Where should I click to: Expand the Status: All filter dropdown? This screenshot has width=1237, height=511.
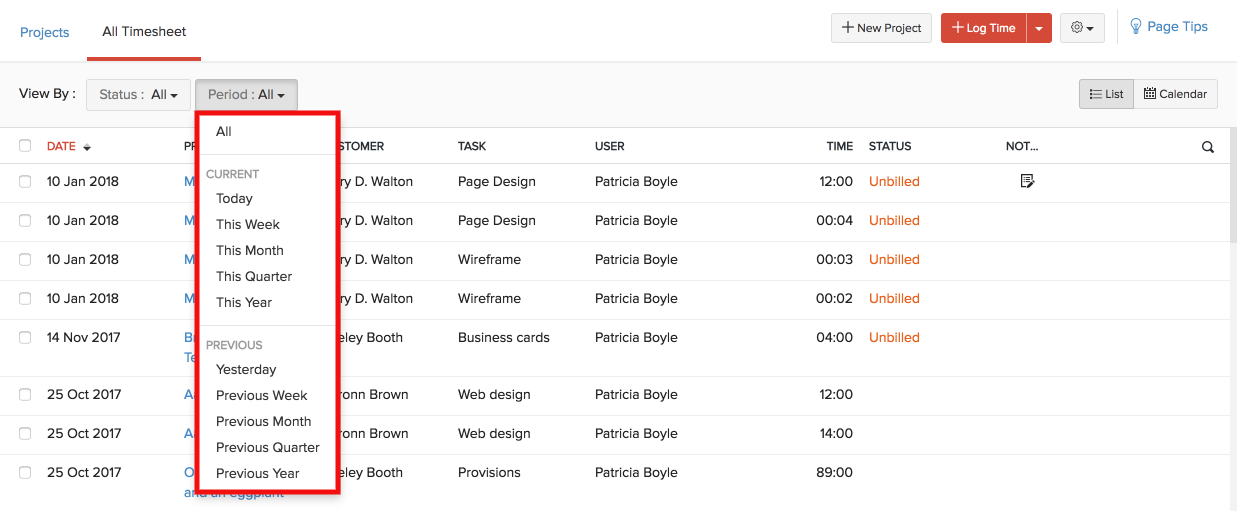pos(138,95)
